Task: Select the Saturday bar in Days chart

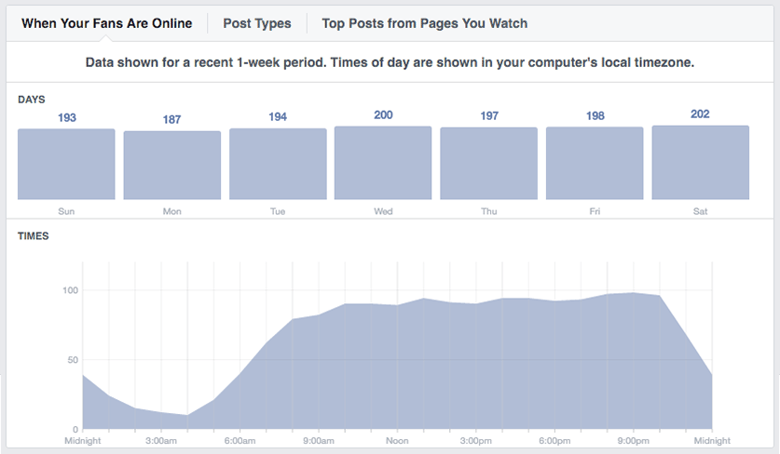Action: tap(700, 162)
